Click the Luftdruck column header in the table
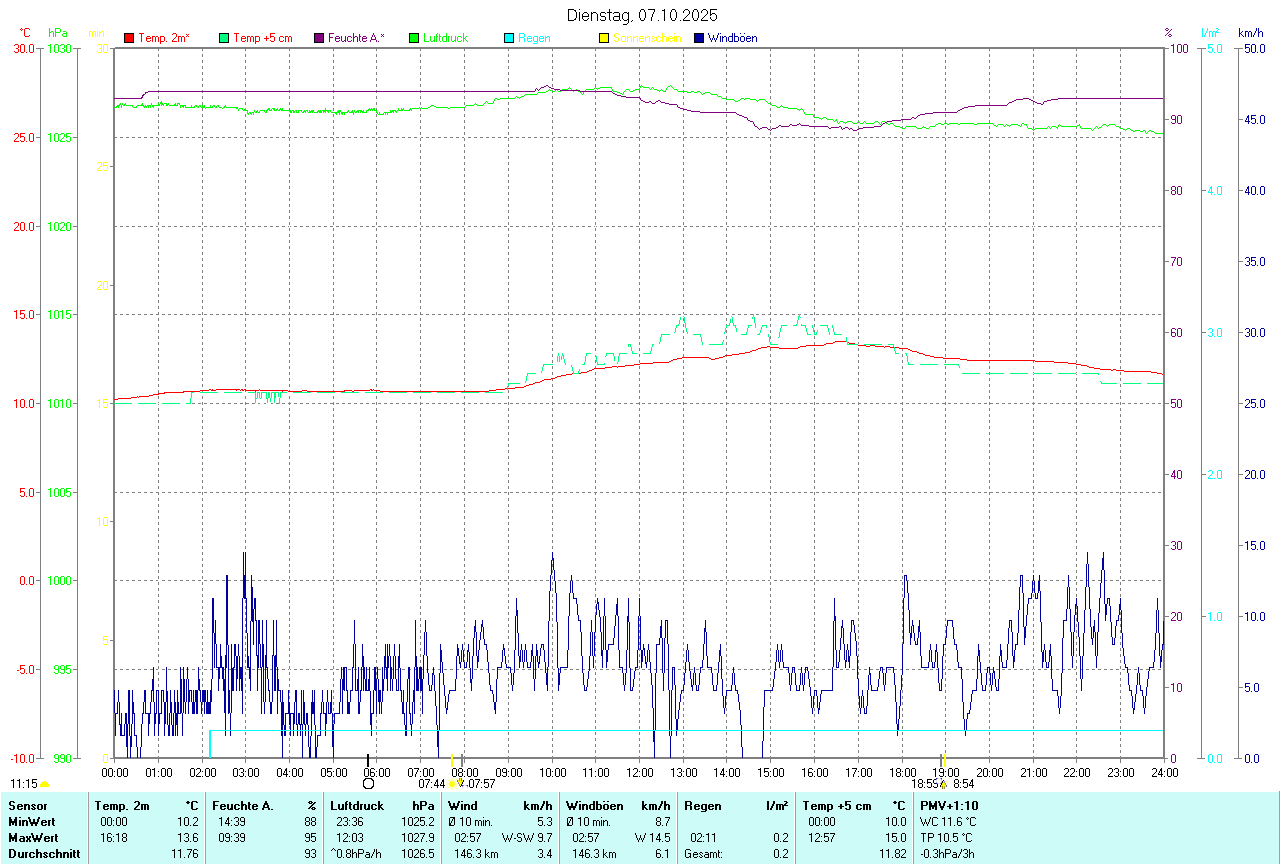 coord(358,806)
